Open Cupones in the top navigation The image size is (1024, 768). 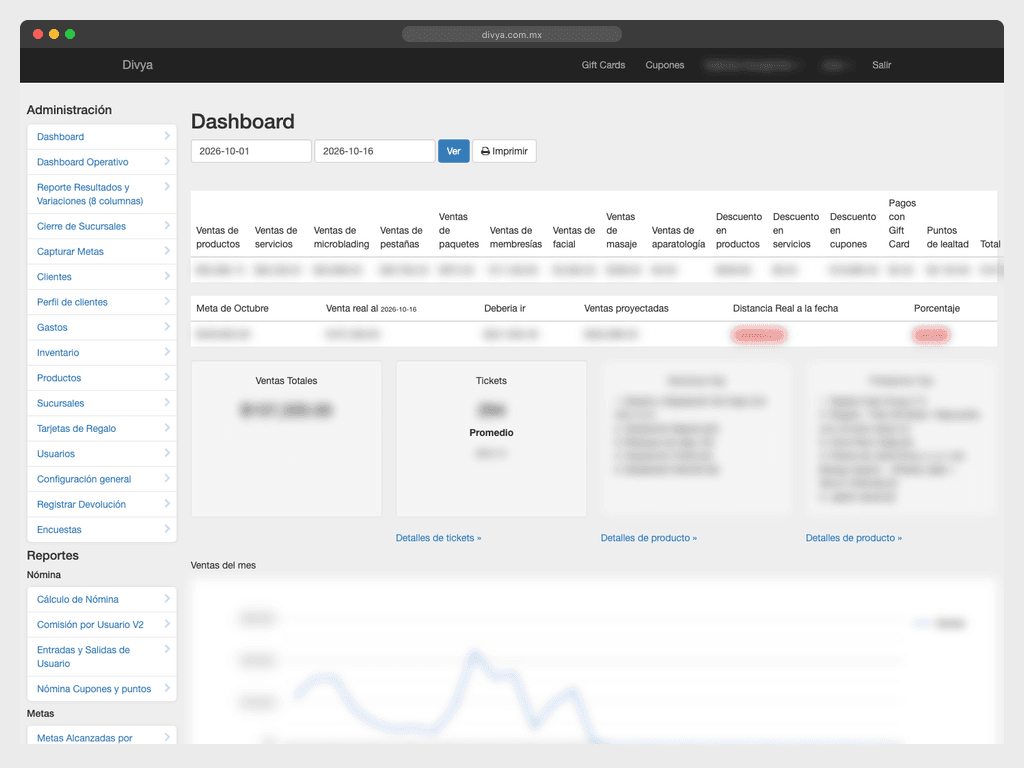click(x=665, y=65)
